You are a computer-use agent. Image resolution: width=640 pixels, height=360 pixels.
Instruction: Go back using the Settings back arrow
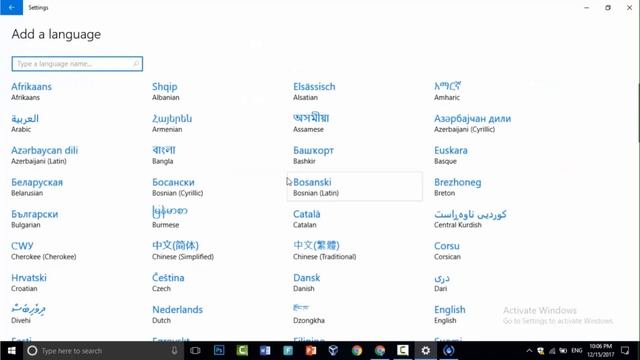click(x=11, y=7)
